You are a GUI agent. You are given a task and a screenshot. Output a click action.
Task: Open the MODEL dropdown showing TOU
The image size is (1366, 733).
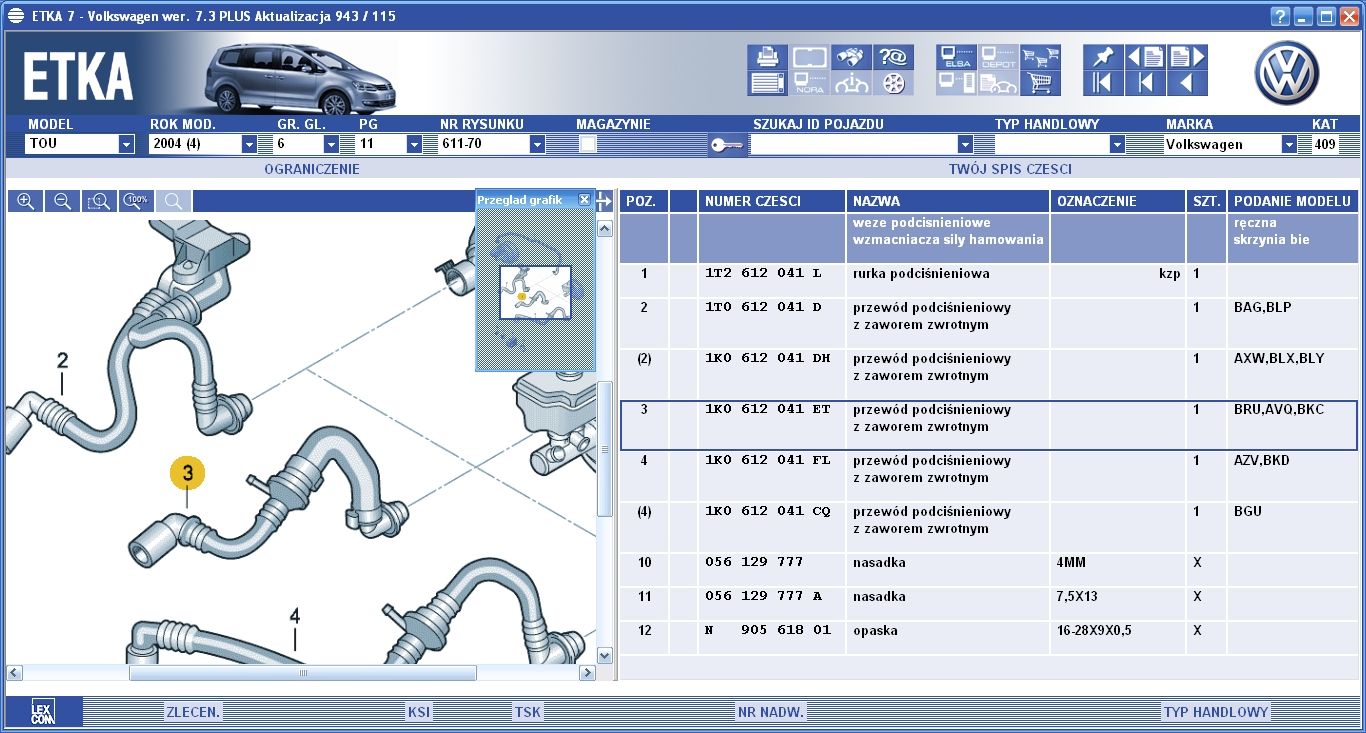pyautogui.click(x=126, y=144)
